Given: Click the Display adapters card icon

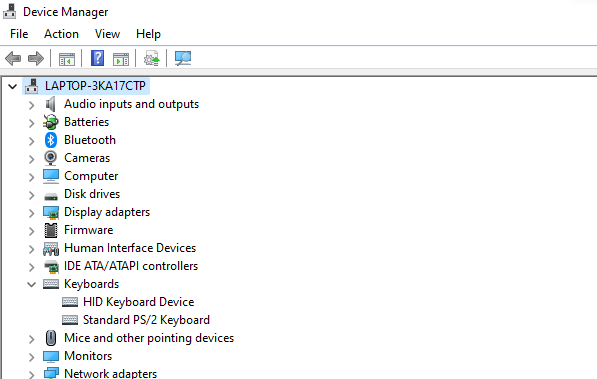Looking at the screenshot, I should tap(51, 213).
